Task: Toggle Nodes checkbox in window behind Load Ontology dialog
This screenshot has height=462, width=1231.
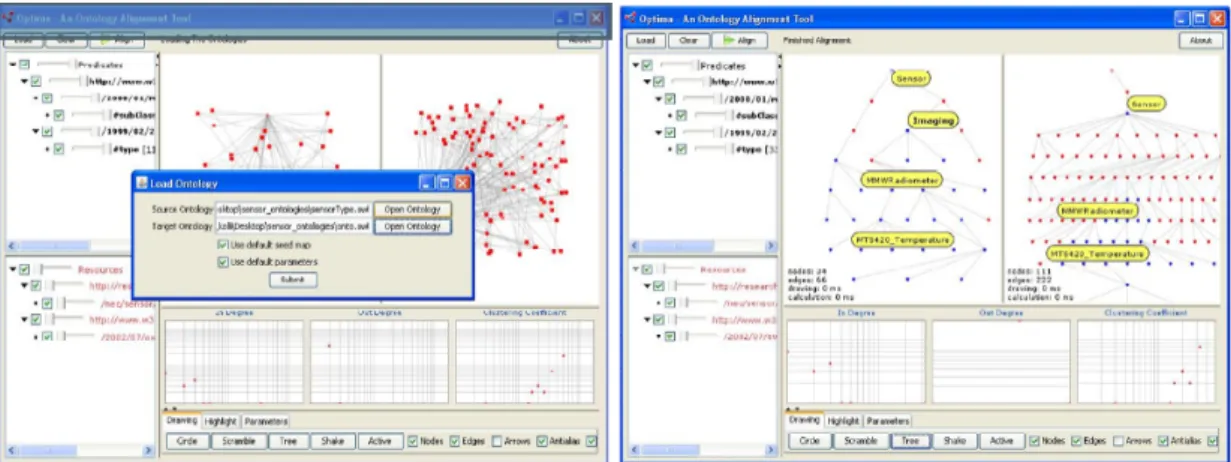Action: pos(412,440)
